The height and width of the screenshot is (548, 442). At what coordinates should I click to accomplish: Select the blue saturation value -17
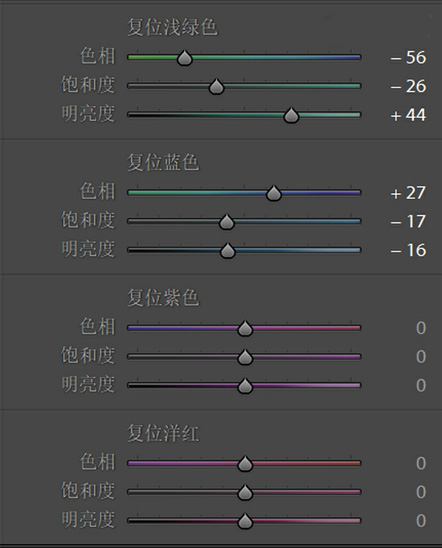point(408,222)
